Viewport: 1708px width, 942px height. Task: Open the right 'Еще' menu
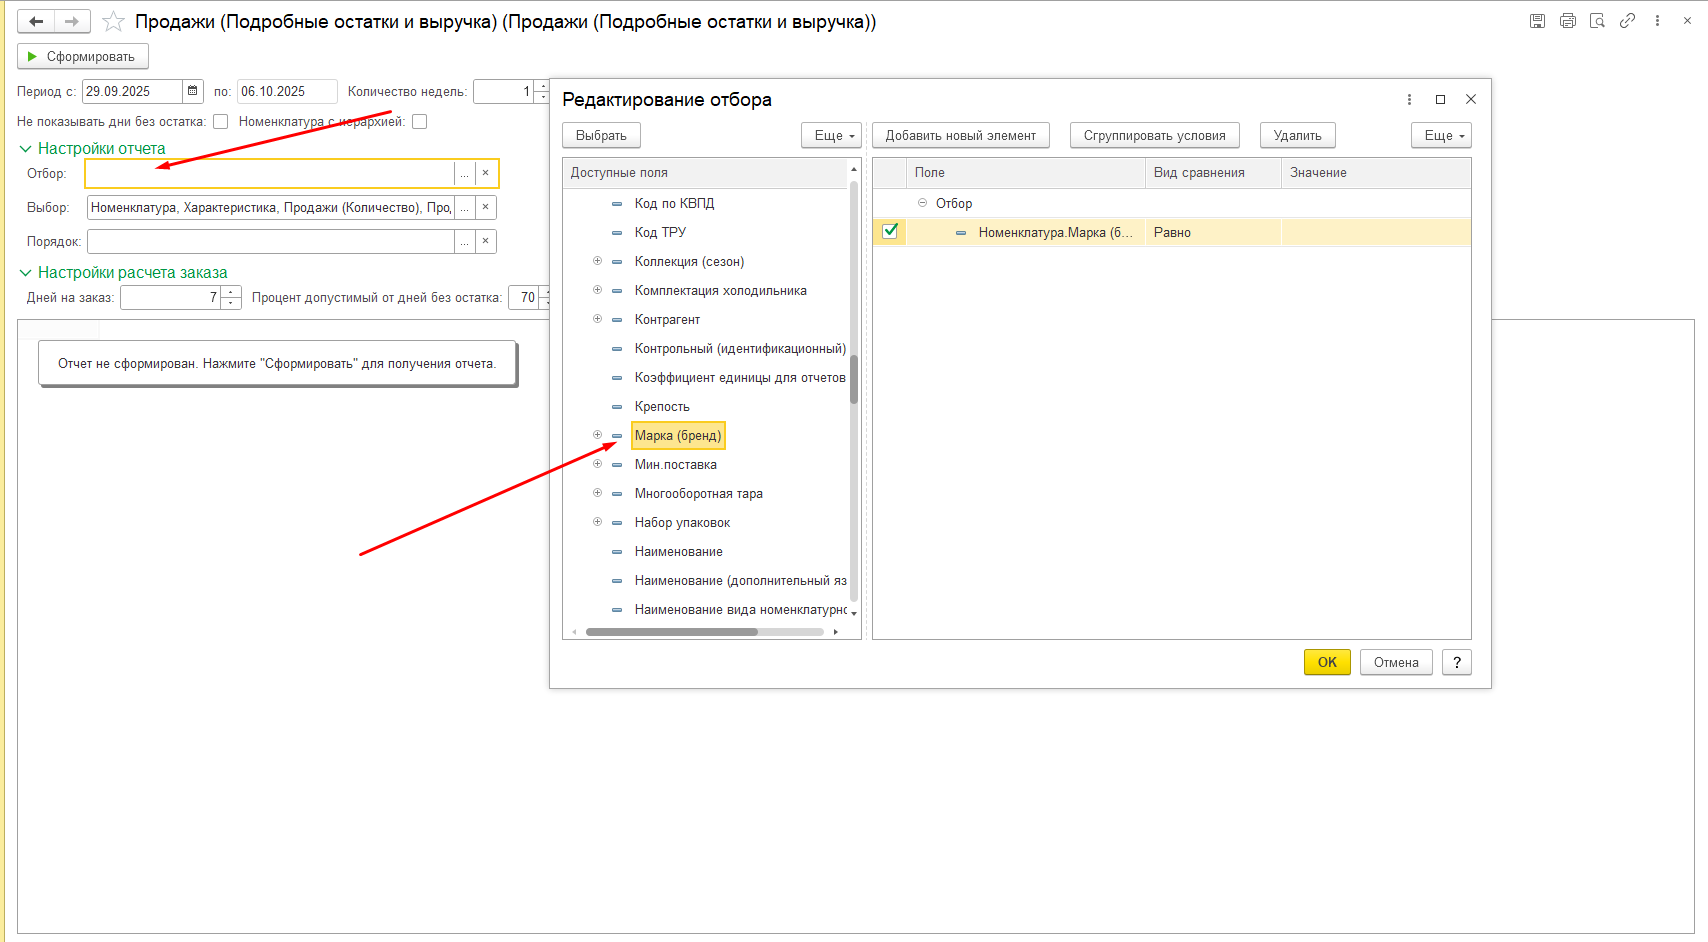tap(1440, 136)
